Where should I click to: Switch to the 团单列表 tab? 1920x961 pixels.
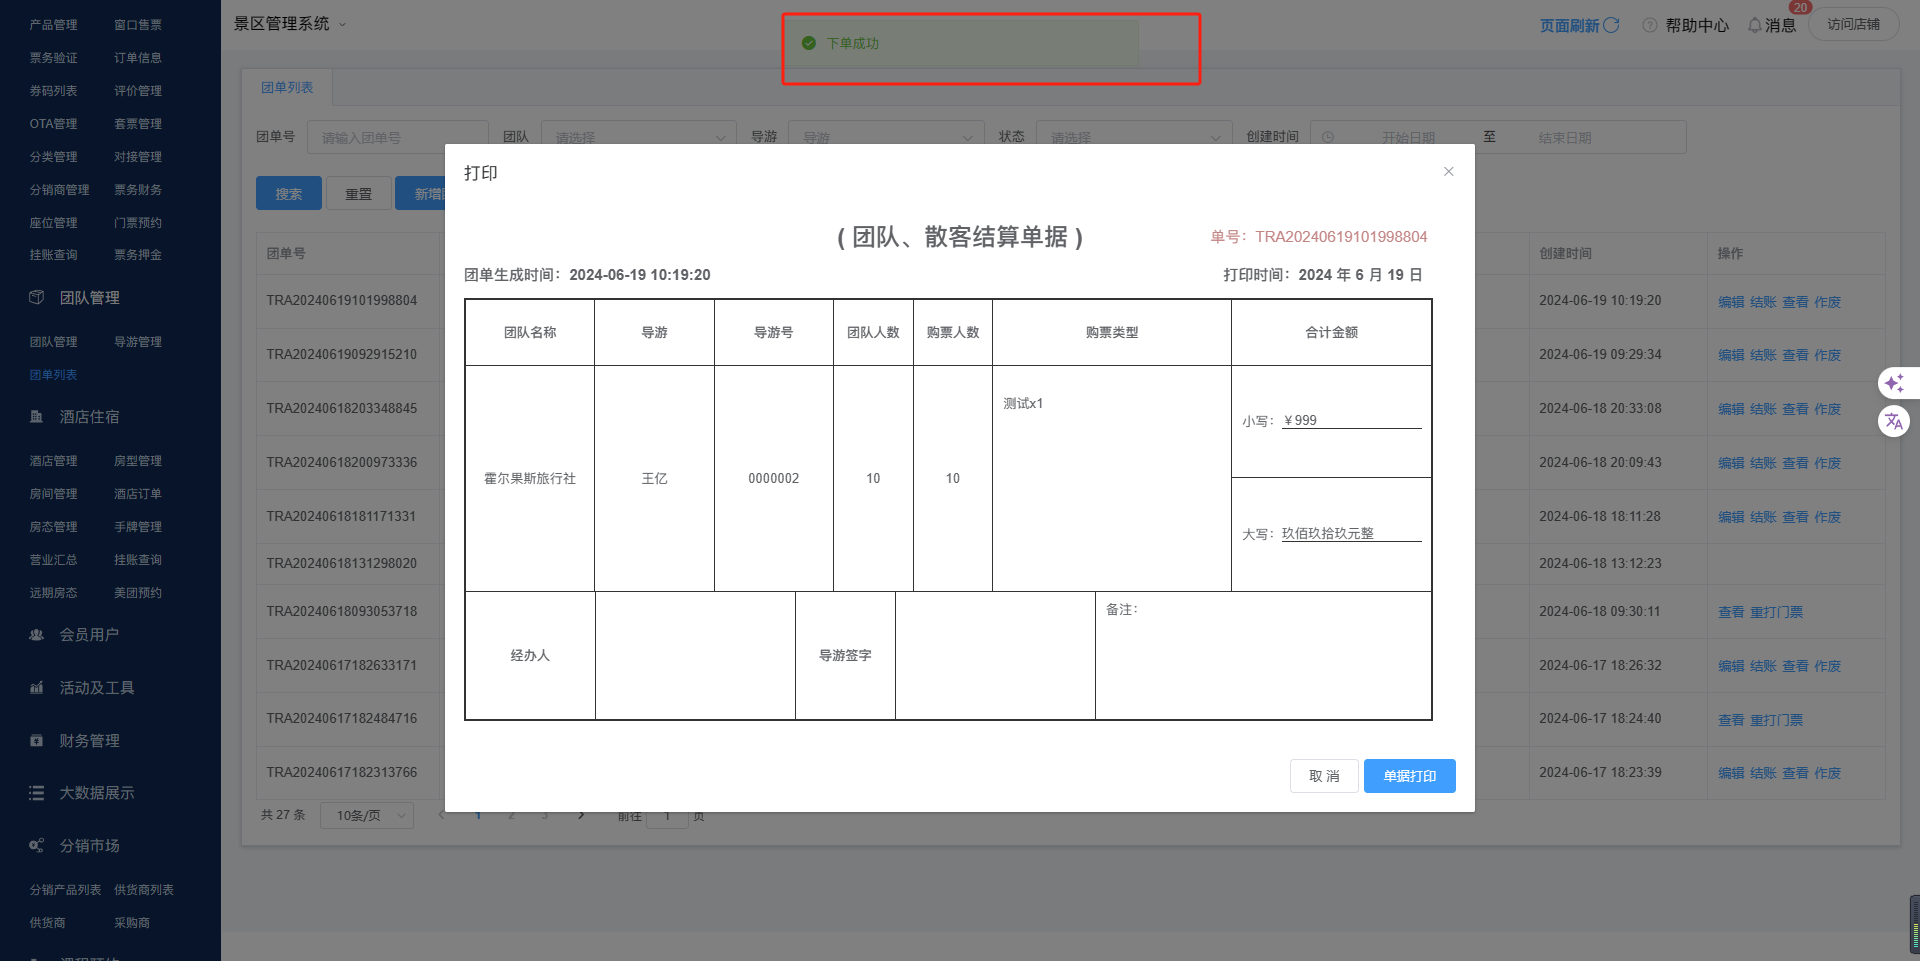(x=287, y=88)
